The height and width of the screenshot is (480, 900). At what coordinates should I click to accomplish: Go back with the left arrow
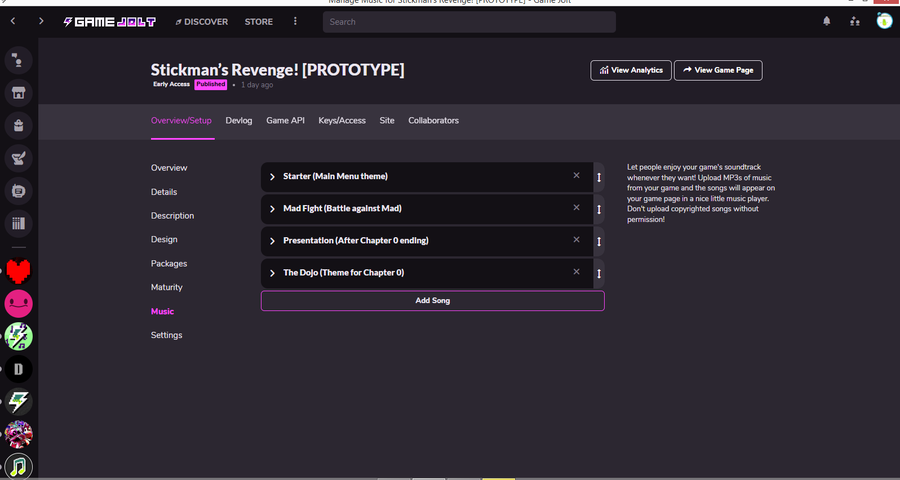coord(13,21)
